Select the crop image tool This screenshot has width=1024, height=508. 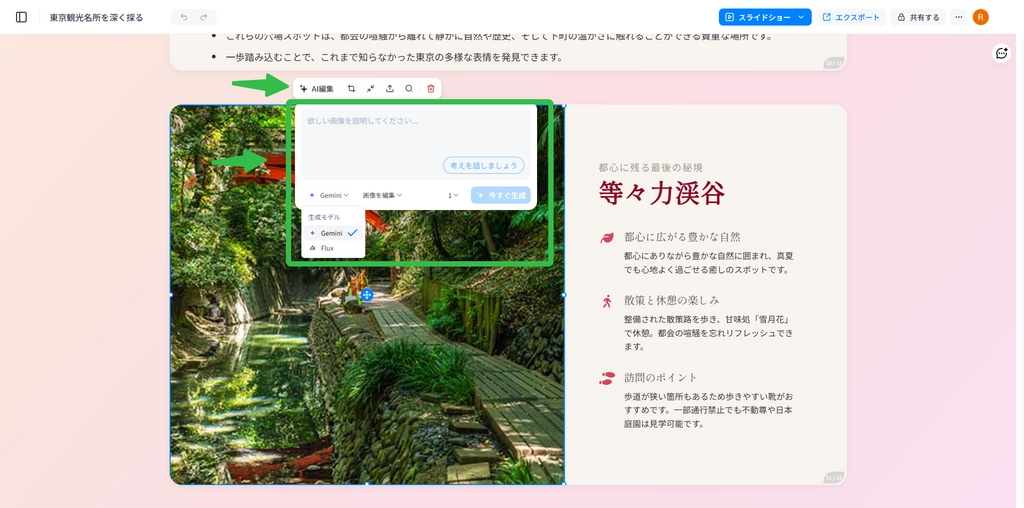point(351,89)
